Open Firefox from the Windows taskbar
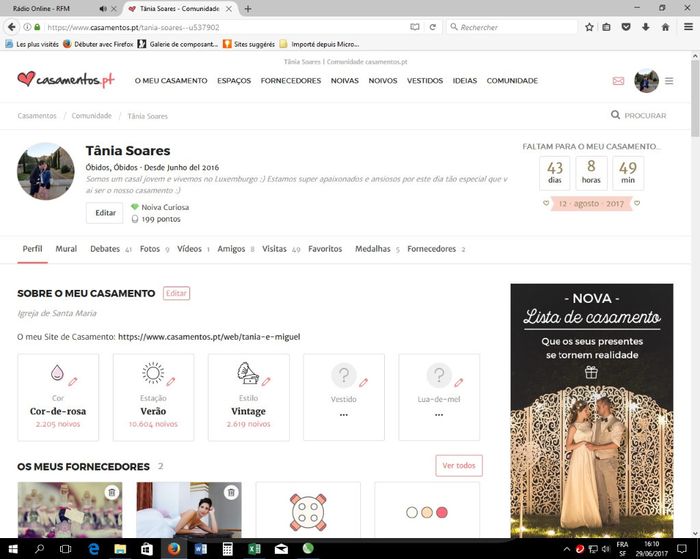The height and width of the screenshot is (559, 700). click(173, 549)
